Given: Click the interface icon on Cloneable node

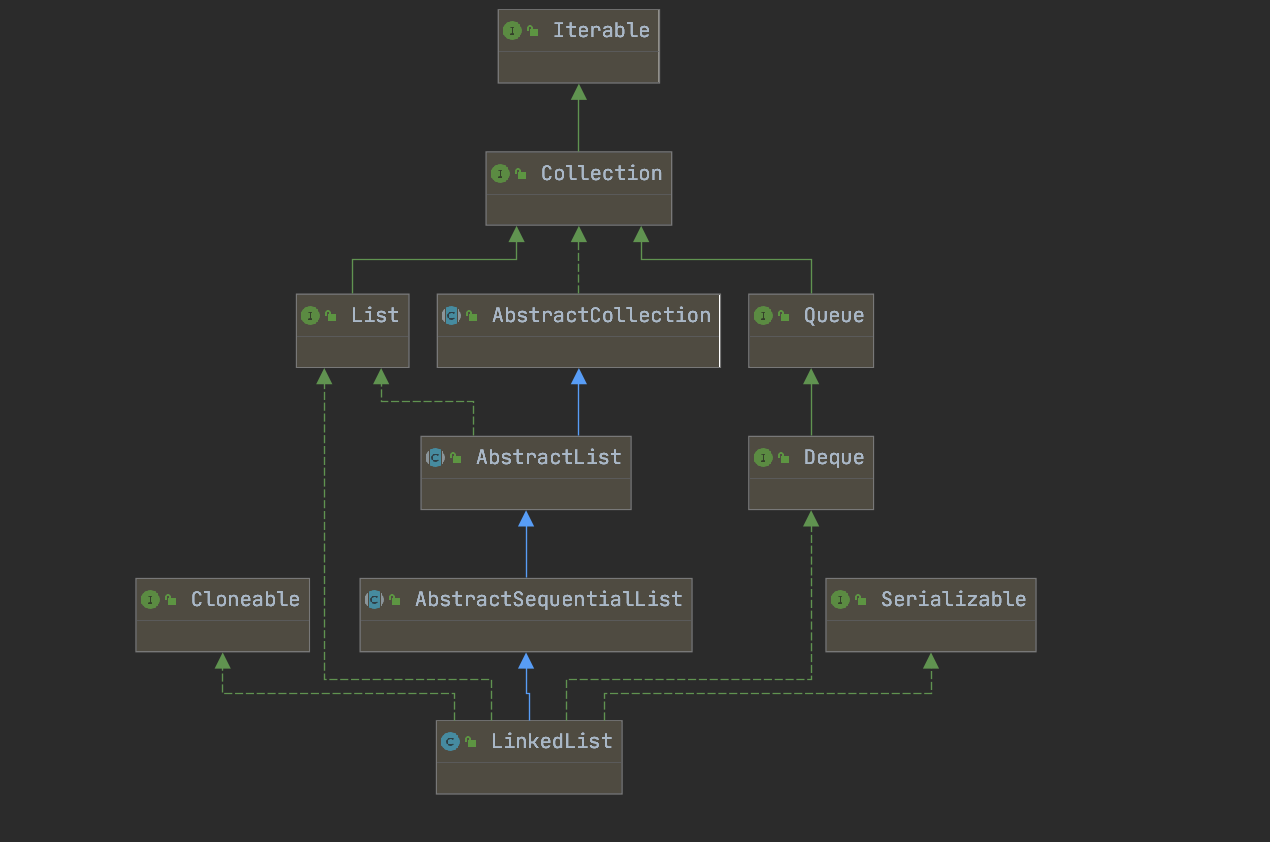Looking at the screenshot, I should click(151, 599).
